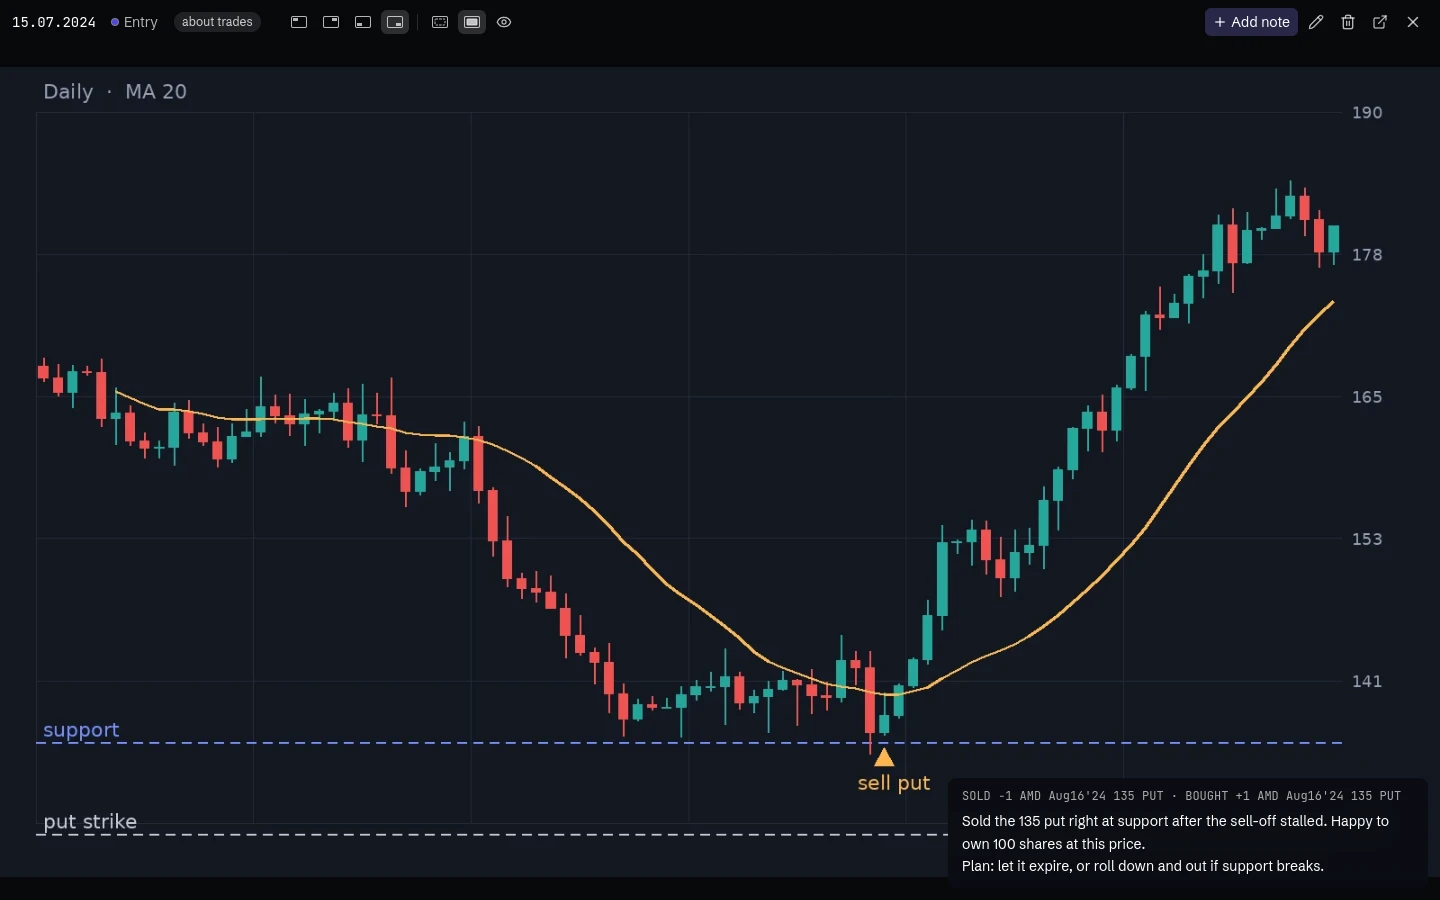Choose the filled-frame display mode icon
Image resolution: width=1440 pixels, height=900 pixels.
472,22
